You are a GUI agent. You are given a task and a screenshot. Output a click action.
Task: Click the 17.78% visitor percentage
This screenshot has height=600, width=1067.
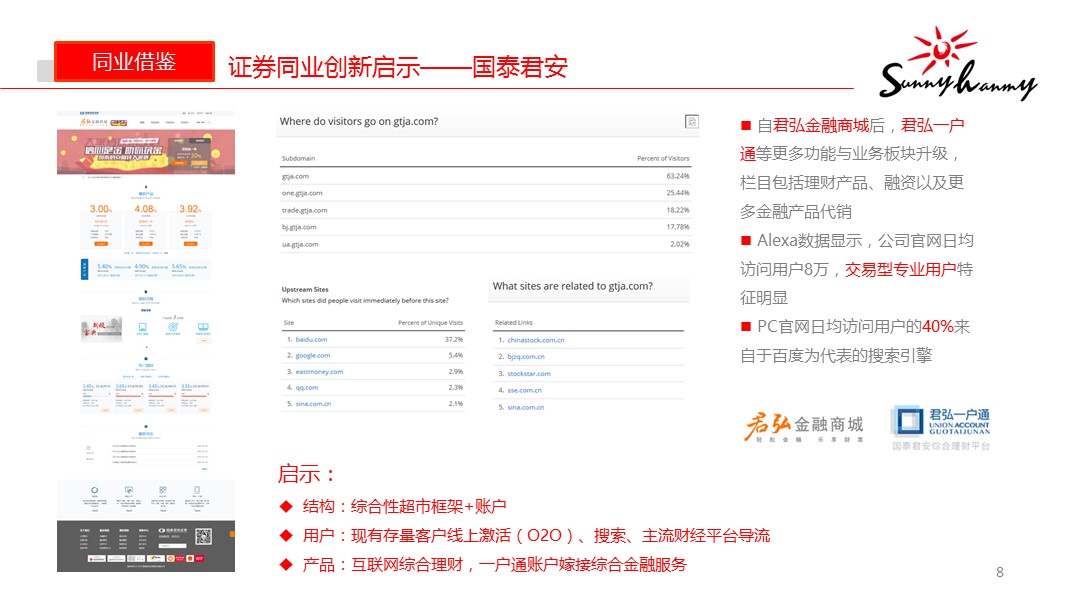tap(678, 227)
